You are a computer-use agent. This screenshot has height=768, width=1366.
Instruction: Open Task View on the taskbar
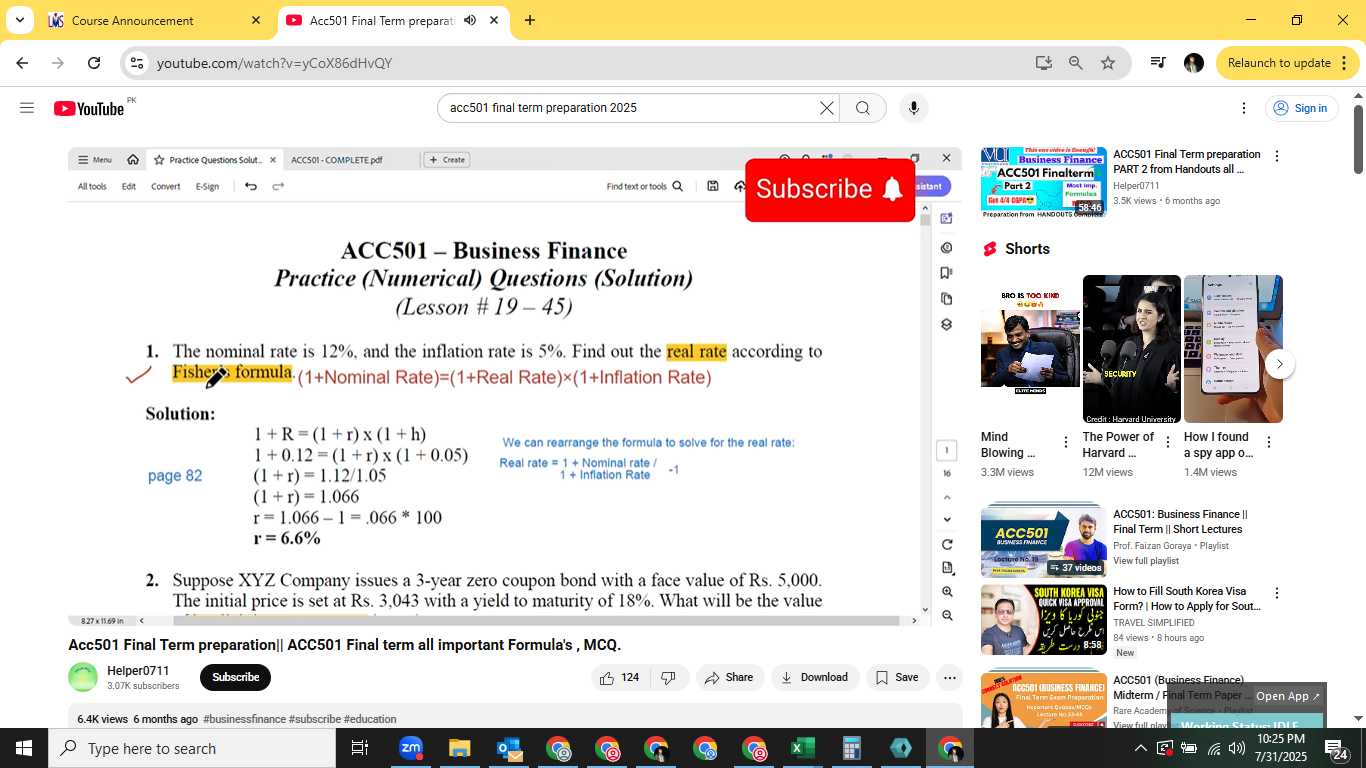click(x=360, y=748)
